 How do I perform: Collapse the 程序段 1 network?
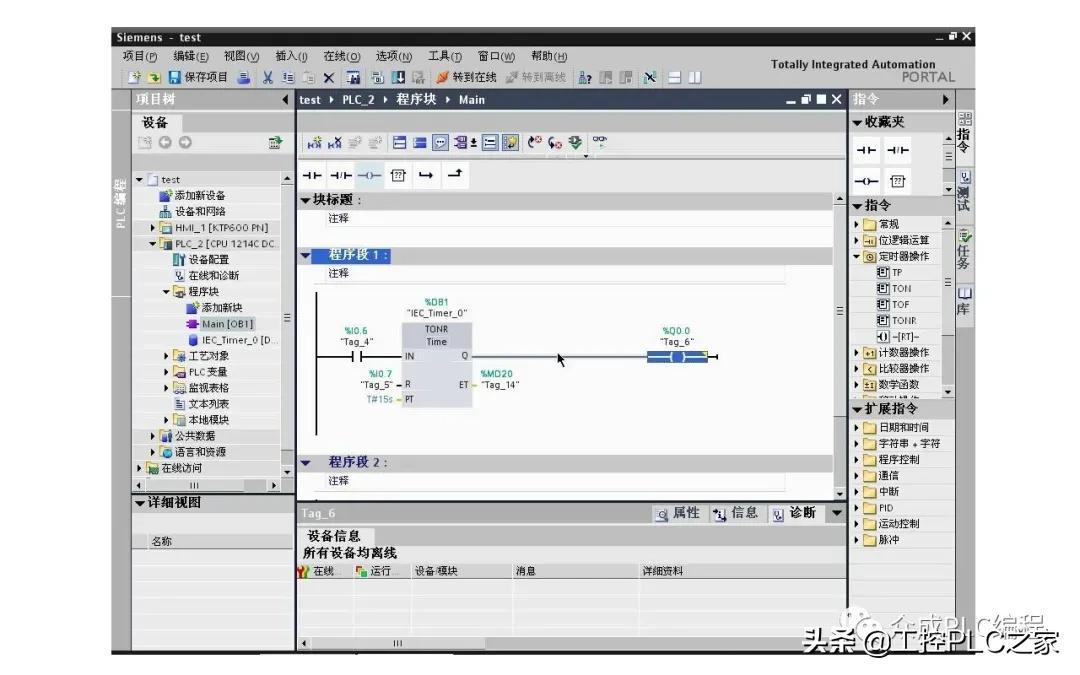(305, 256)
